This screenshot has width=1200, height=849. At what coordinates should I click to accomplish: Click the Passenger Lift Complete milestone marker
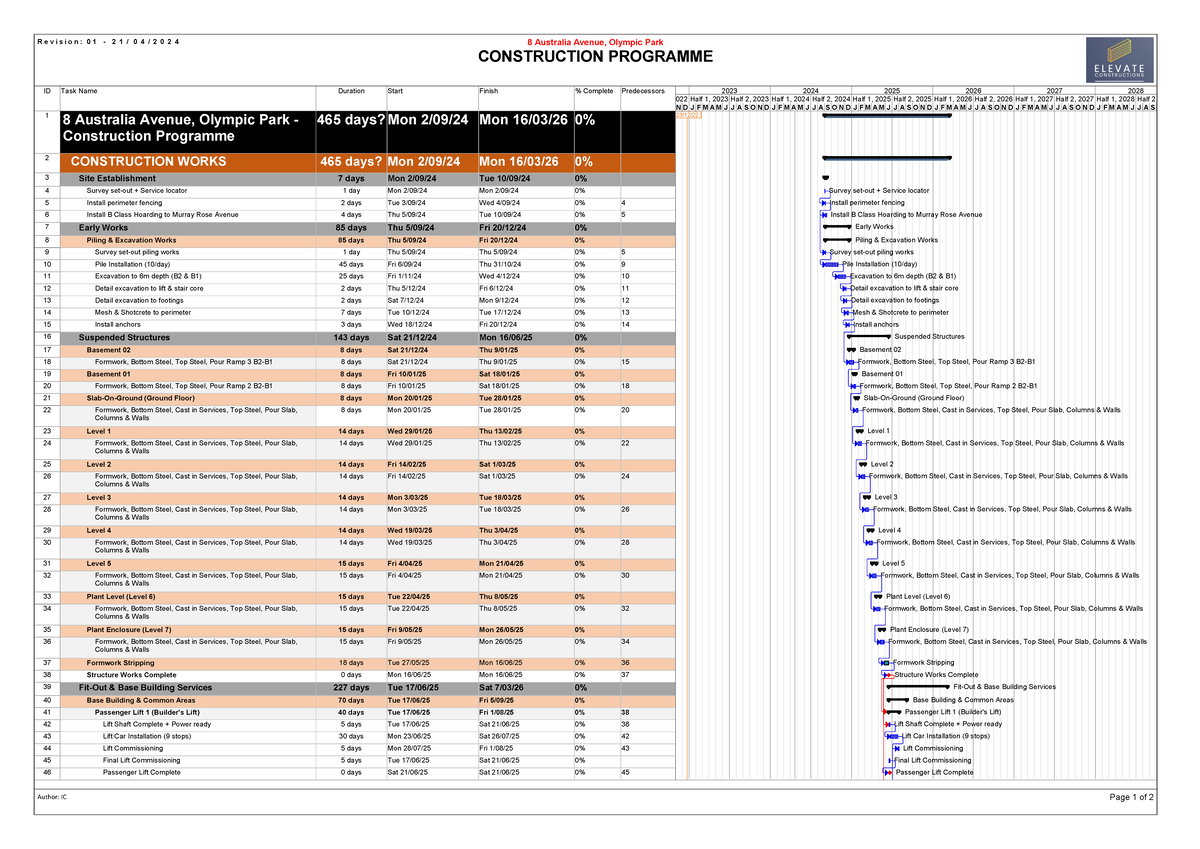click(888, 772)
